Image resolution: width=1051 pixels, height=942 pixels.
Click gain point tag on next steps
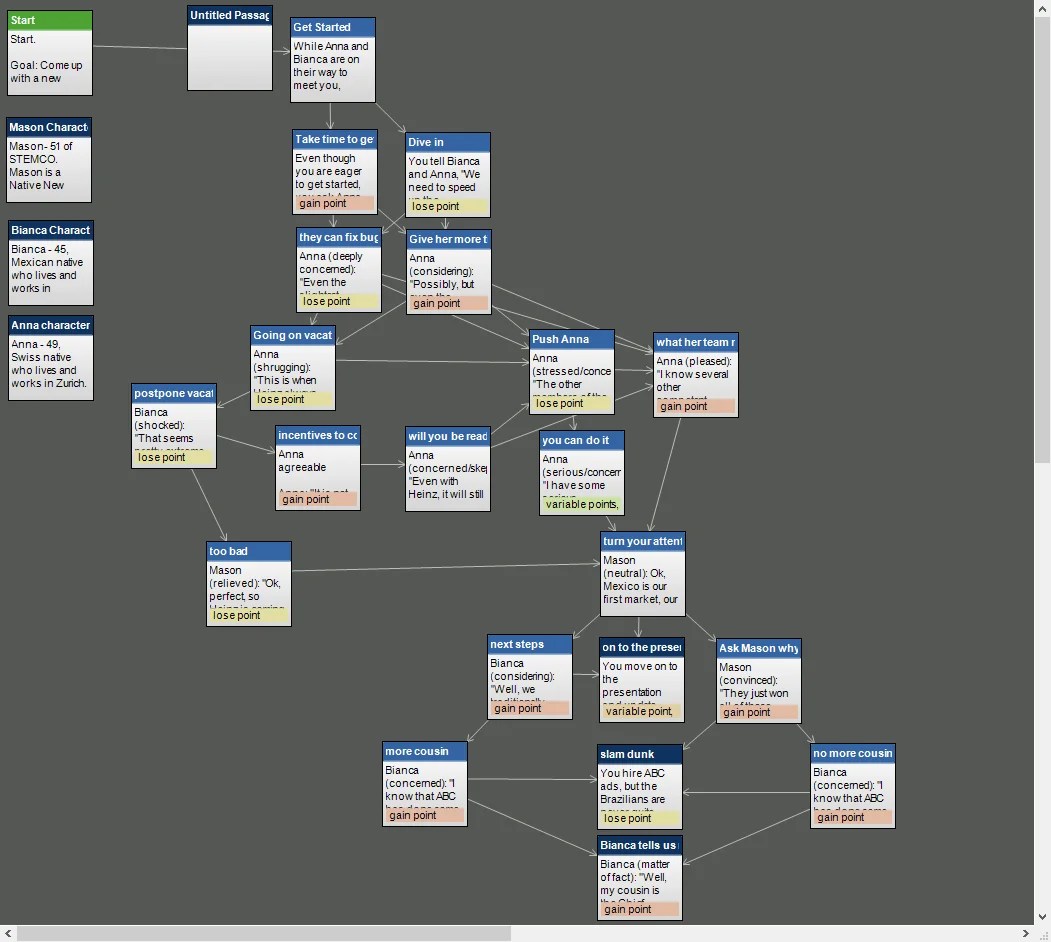pos(530,708)
